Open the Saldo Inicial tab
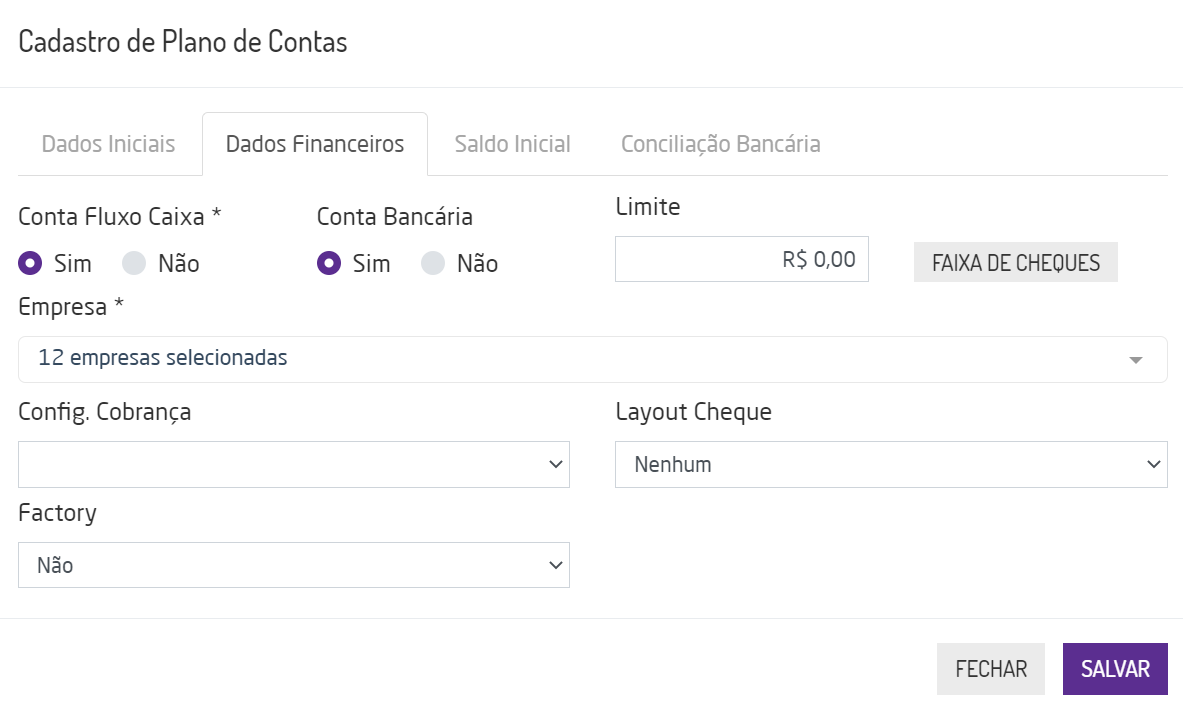Viewport: 1183px width, 711px height. click(512, 144)
